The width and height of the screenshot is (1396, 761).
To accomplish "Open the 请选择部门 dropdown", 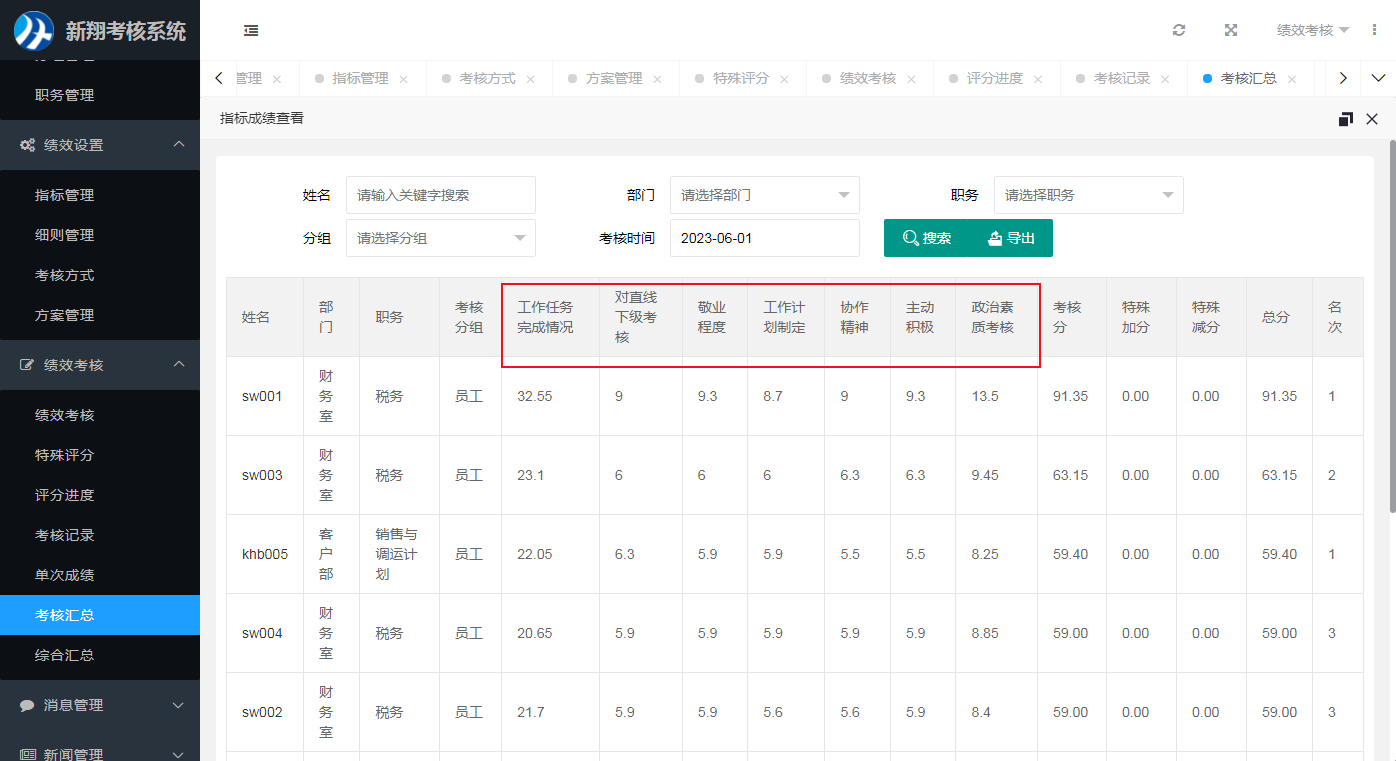I will 764,195.
